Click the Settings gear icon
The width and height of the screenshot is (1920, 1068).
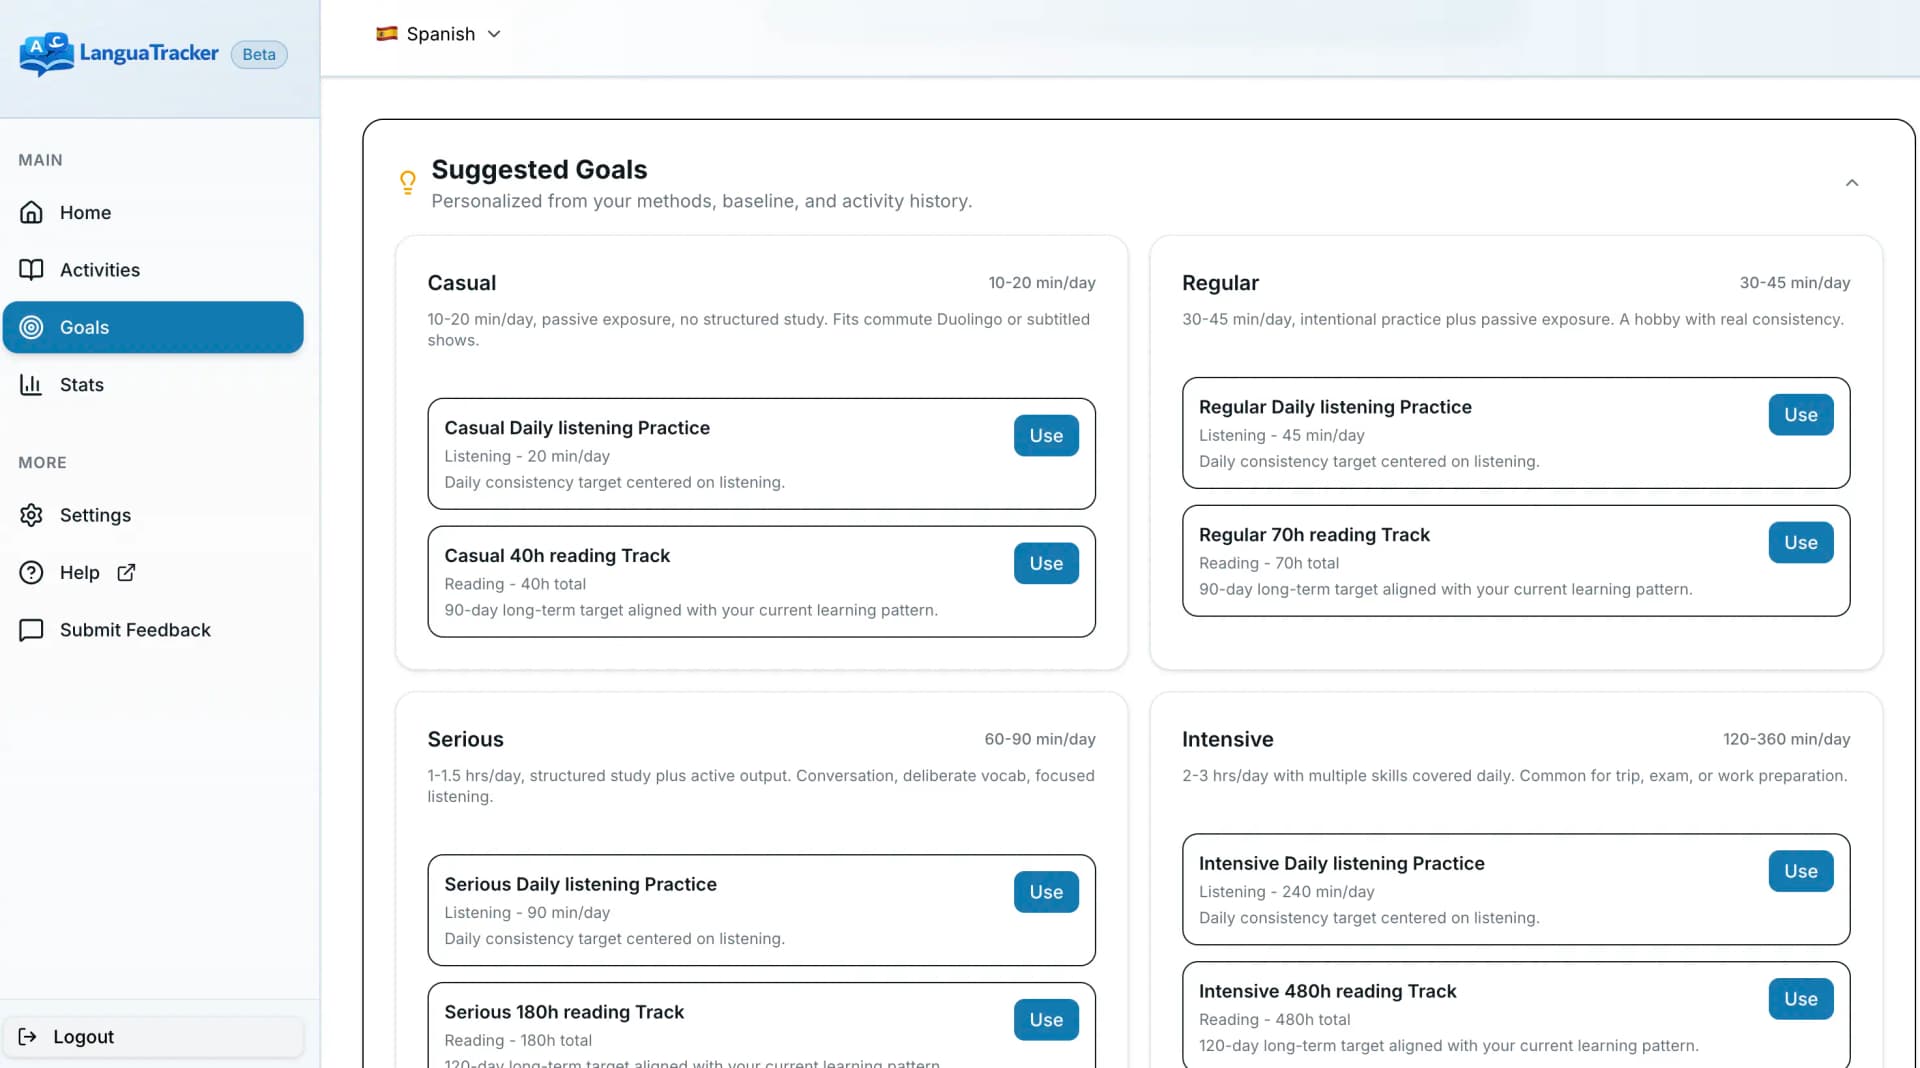tap(32, 515)
